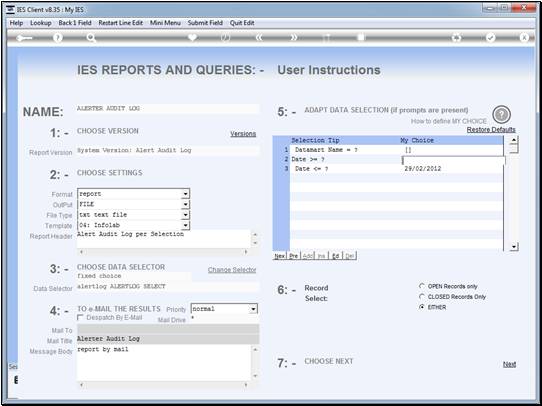This screenshot has width=542, height=406.
Task: Expand the Format dropdown
Action: click(x=186, y=194)
